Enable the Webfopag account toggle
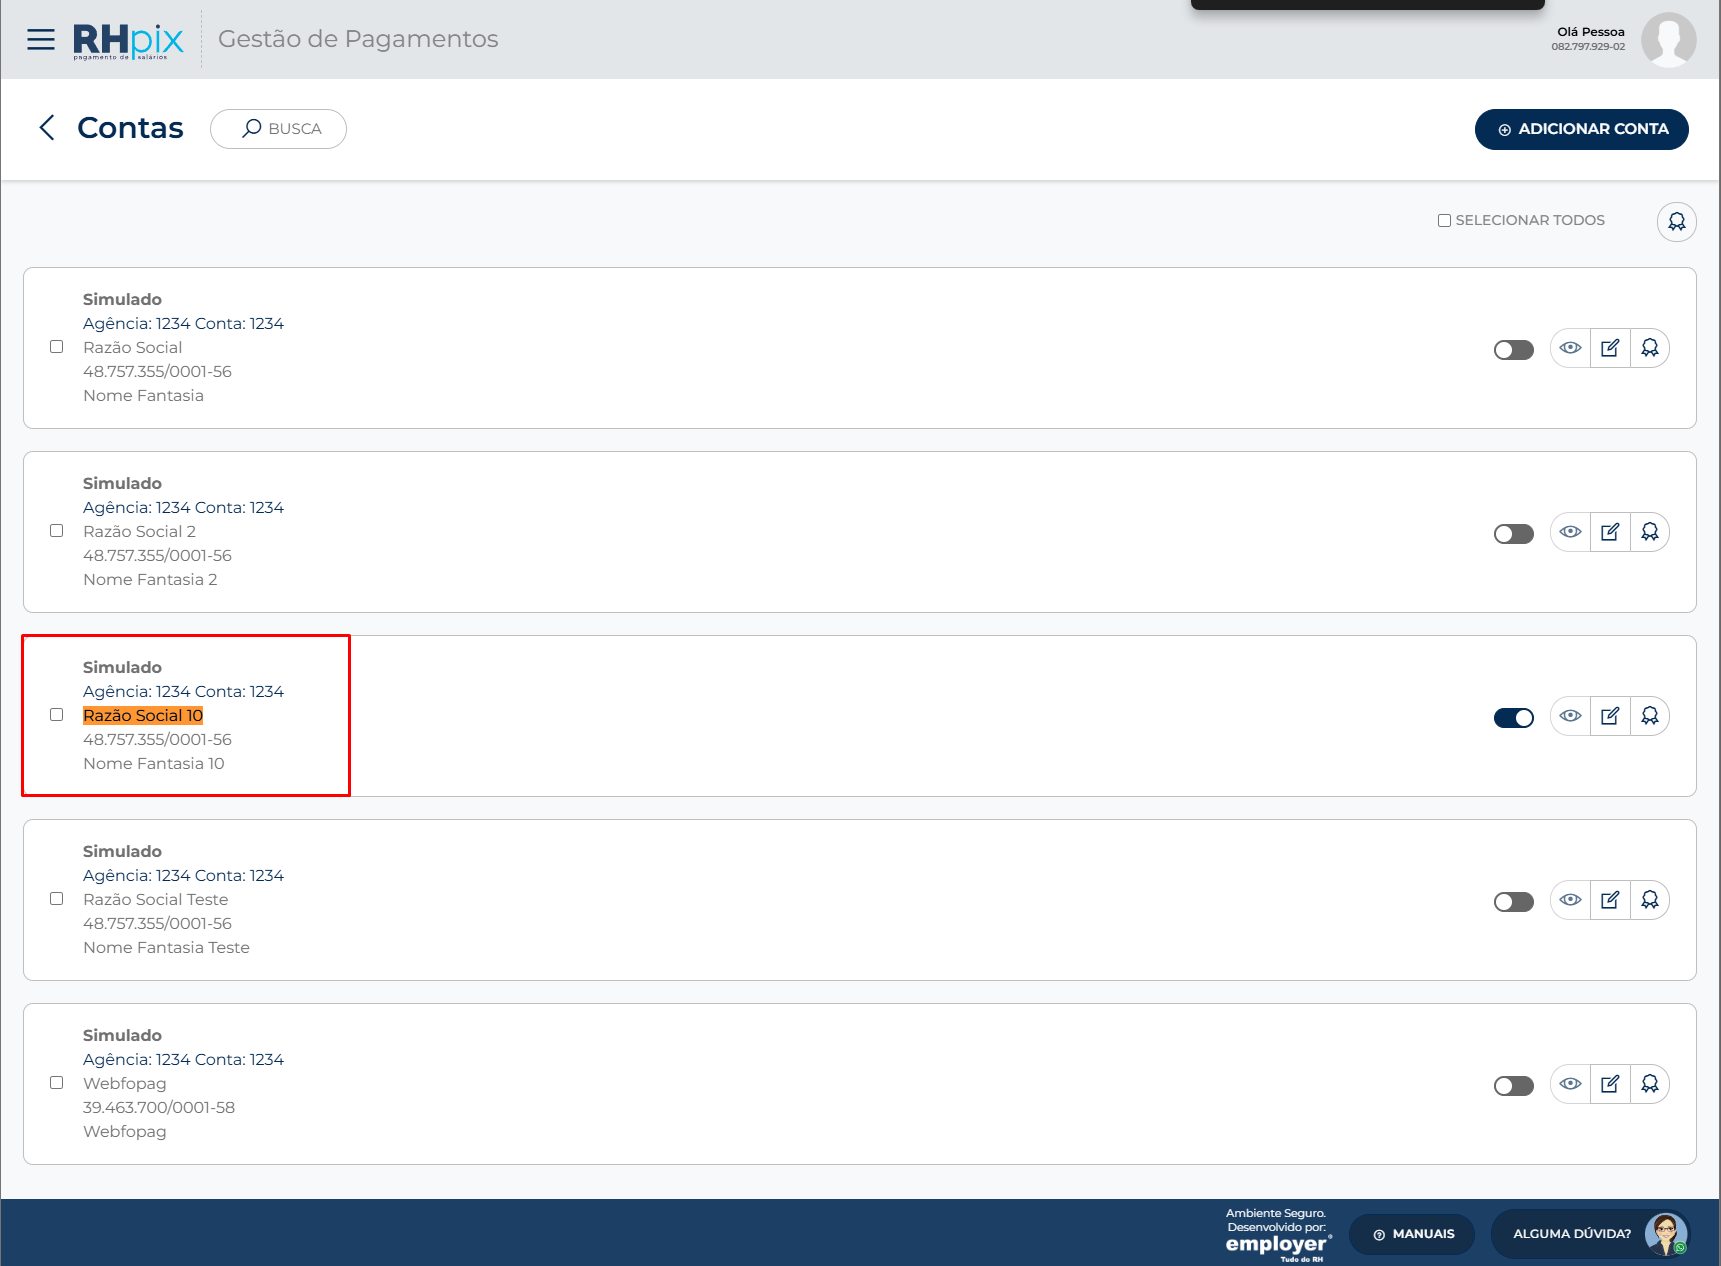 (x=1514, y=1086)
